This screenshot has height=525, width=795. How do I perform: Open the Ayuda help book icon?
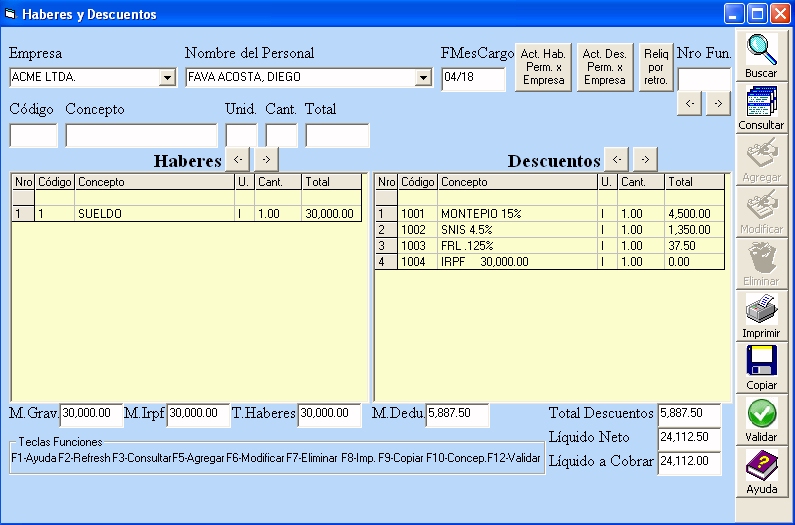(761, 466)
